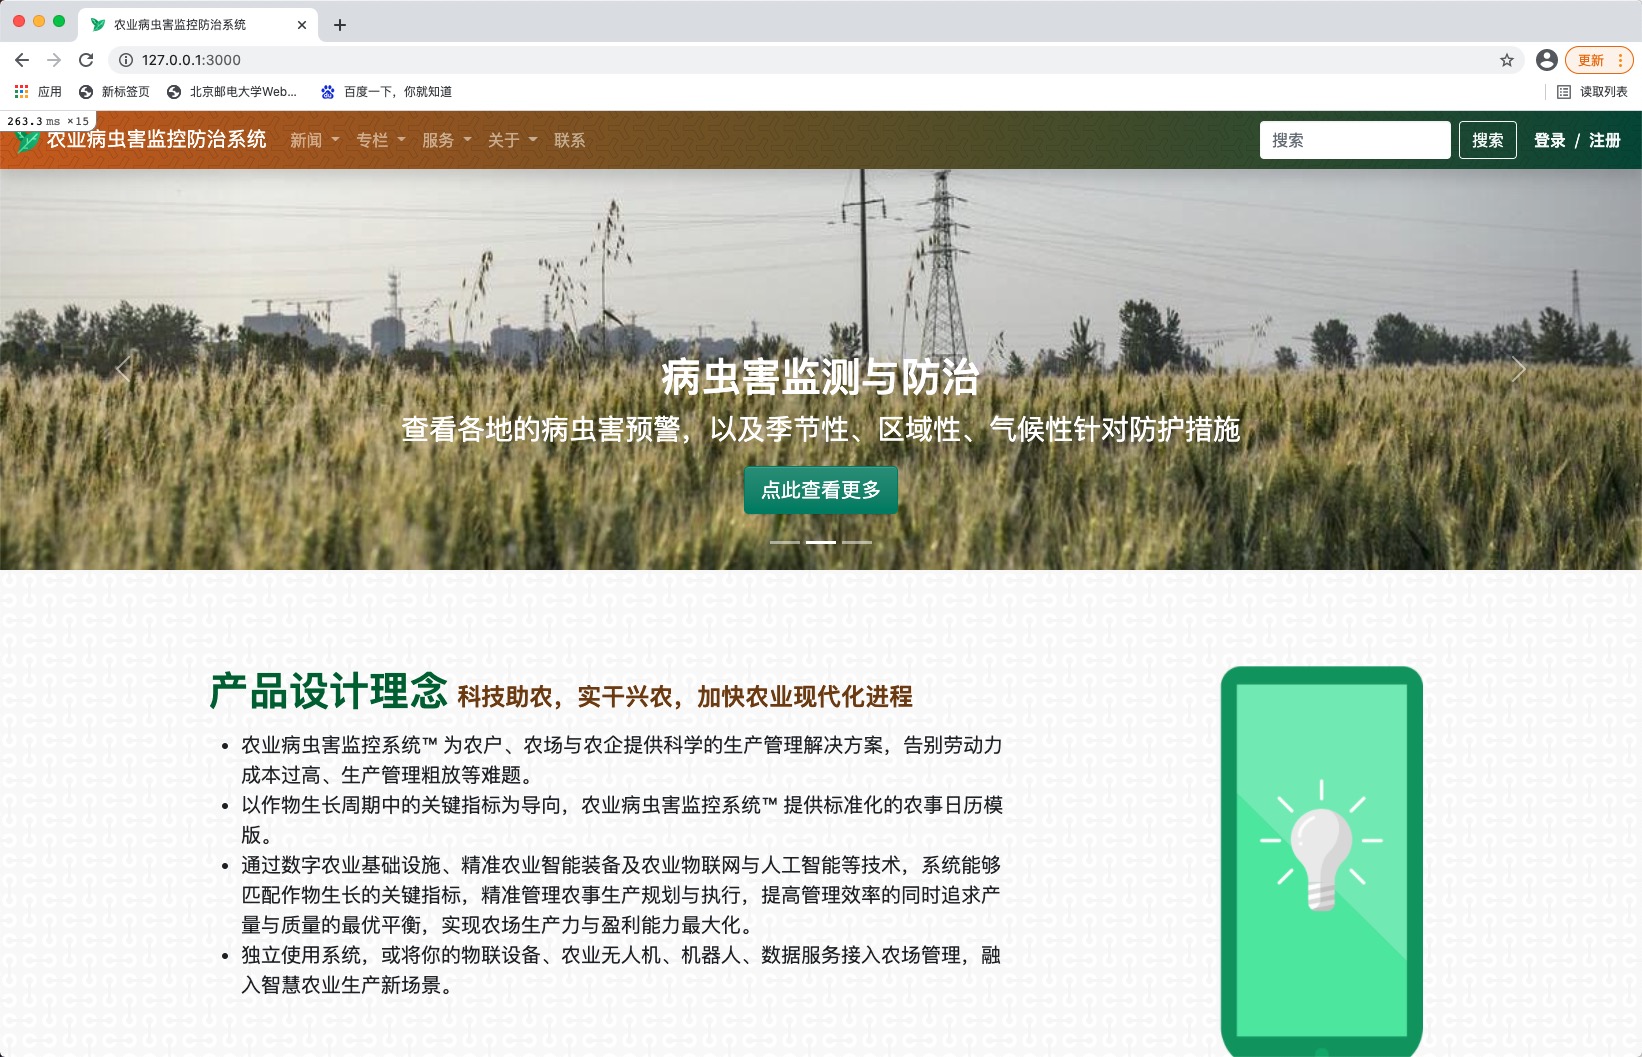The height and width of the screenshot is (1057, 1642).
Task: Click the lightbulb graphic in the phone illustration
Action: (1322, 845)
